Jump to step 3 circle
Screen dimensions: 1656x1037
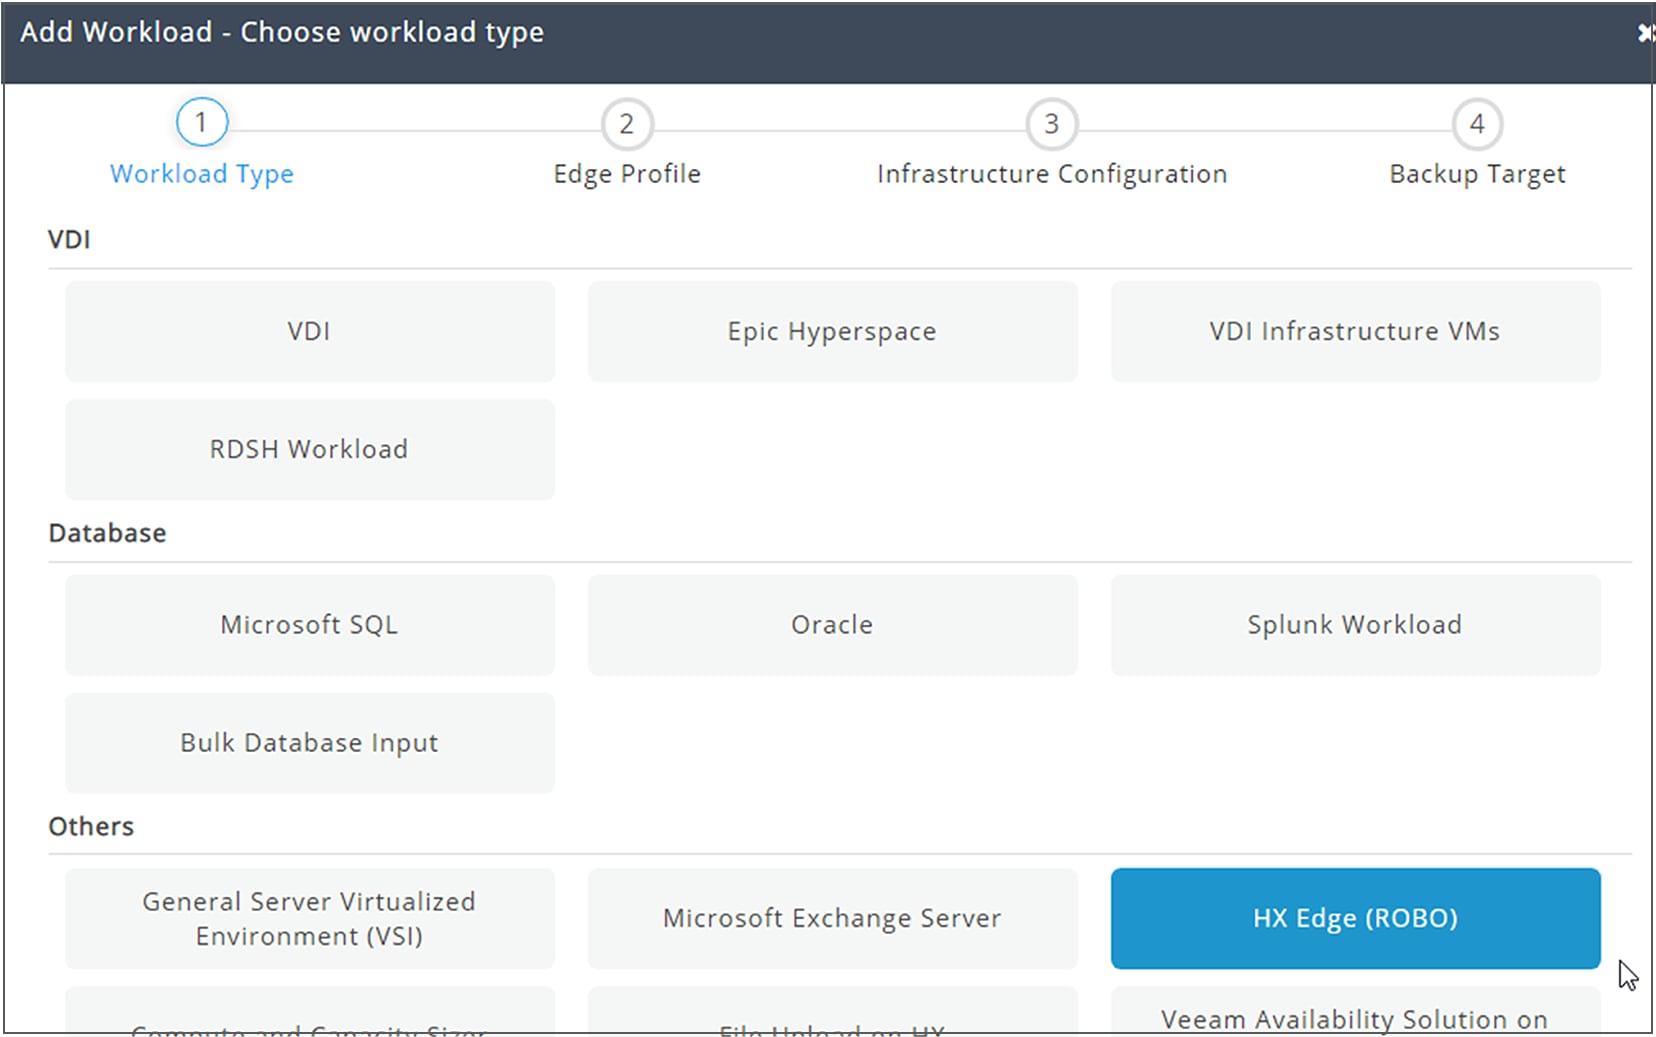1052,124
